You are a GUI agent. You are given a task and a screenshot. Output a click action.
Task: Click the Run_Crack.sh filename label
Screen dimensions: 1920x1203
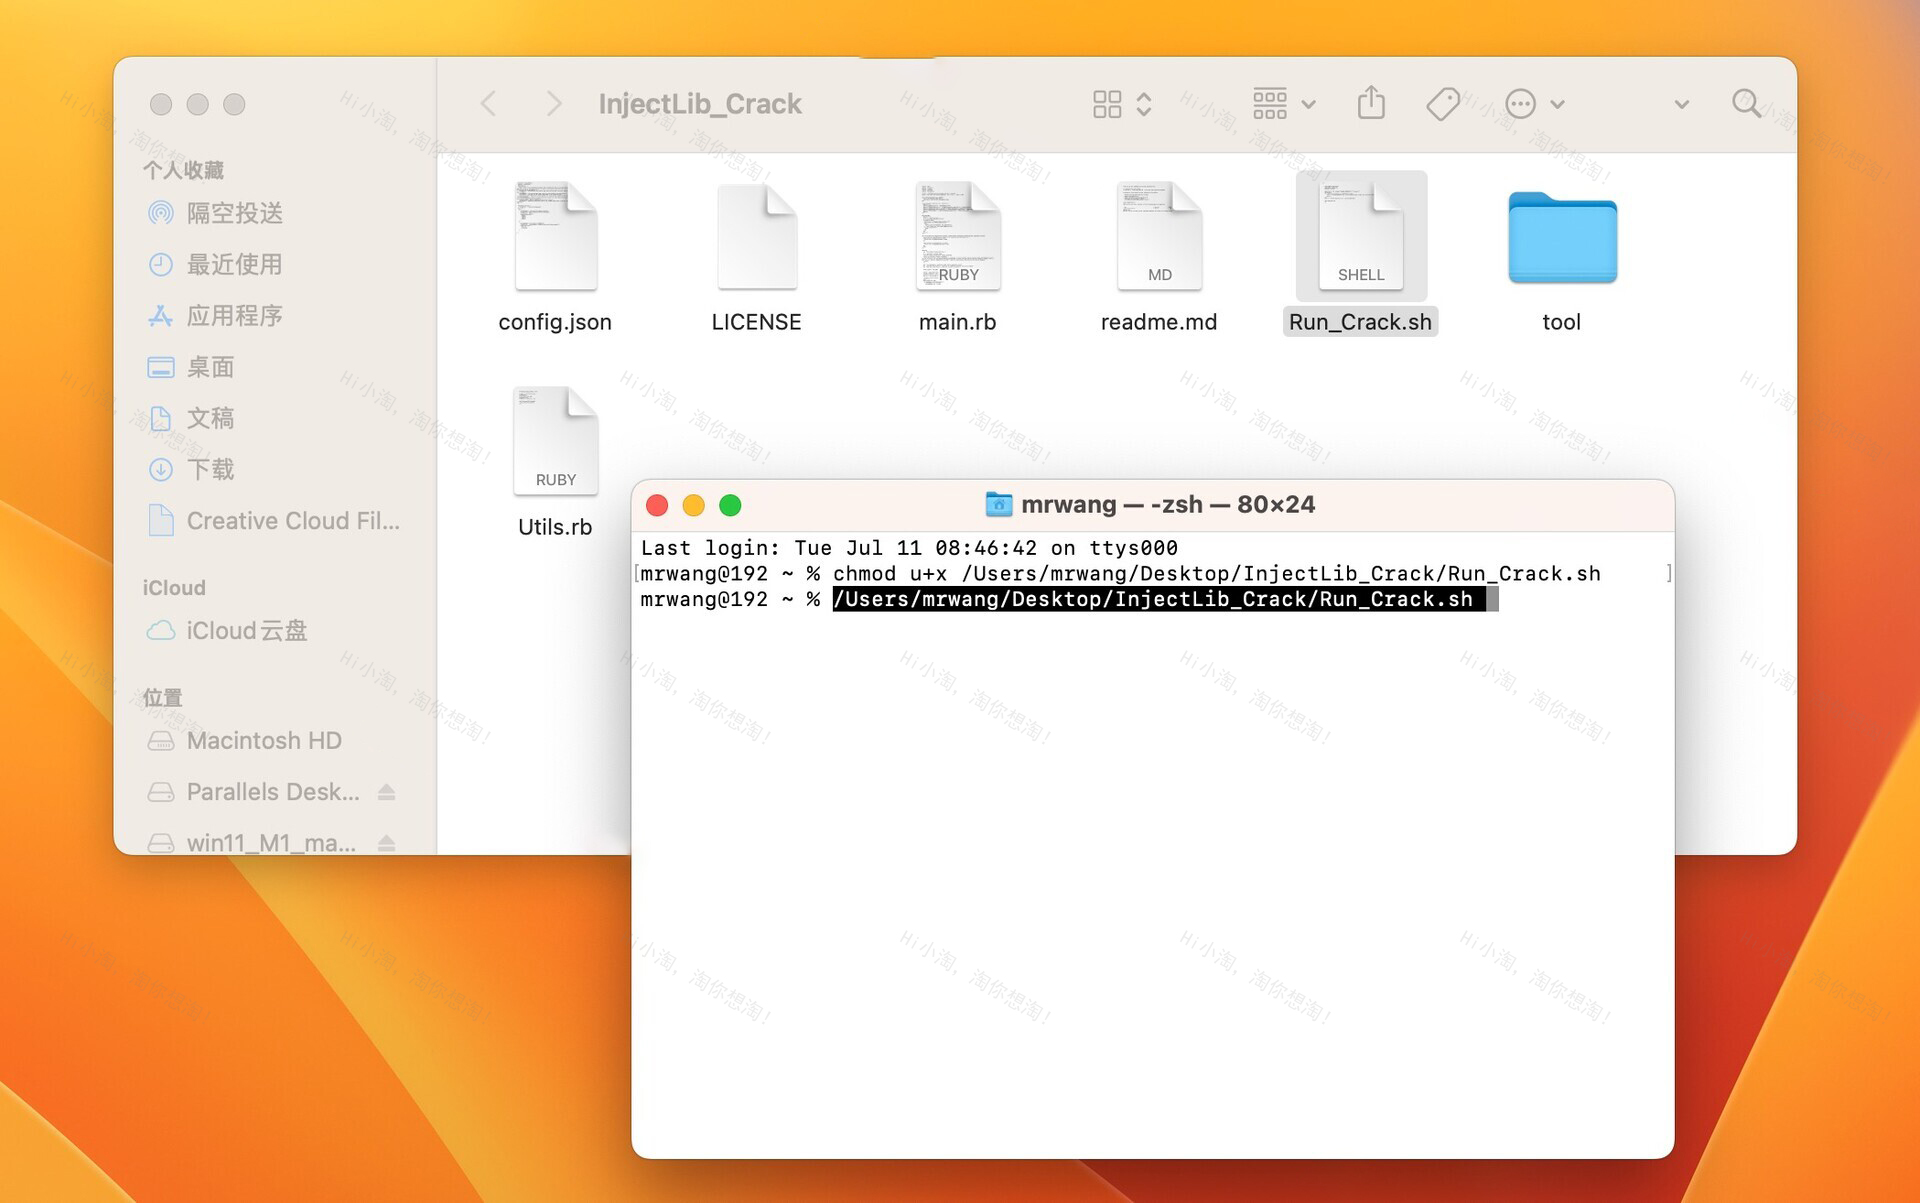(1360, 322)
